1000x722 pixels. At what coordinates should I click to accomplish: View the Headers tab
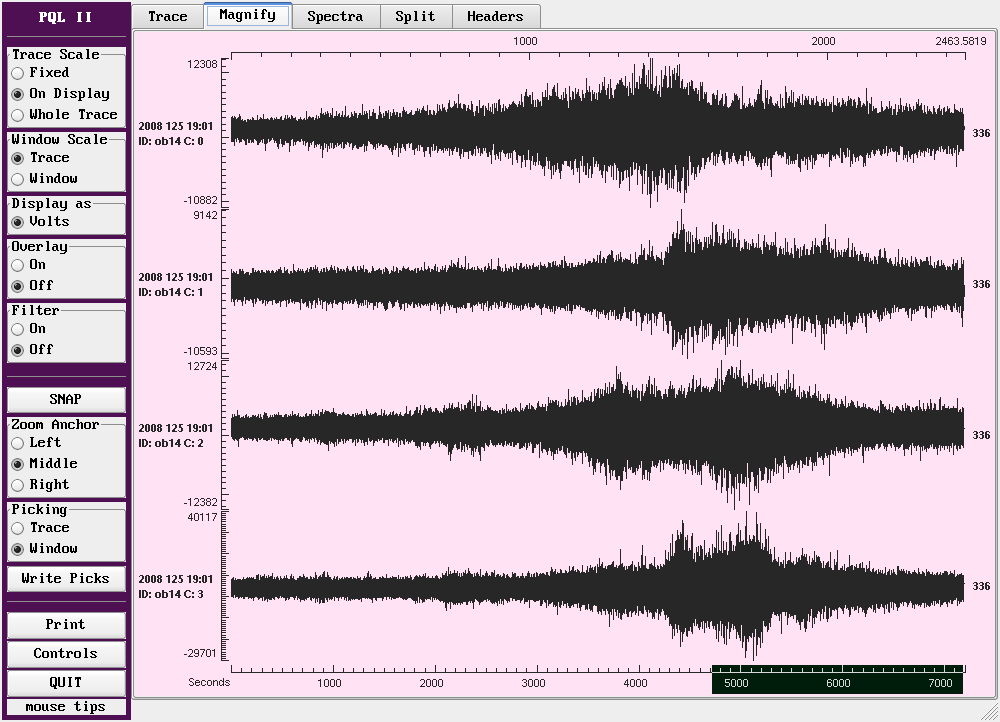click(495, 16)
